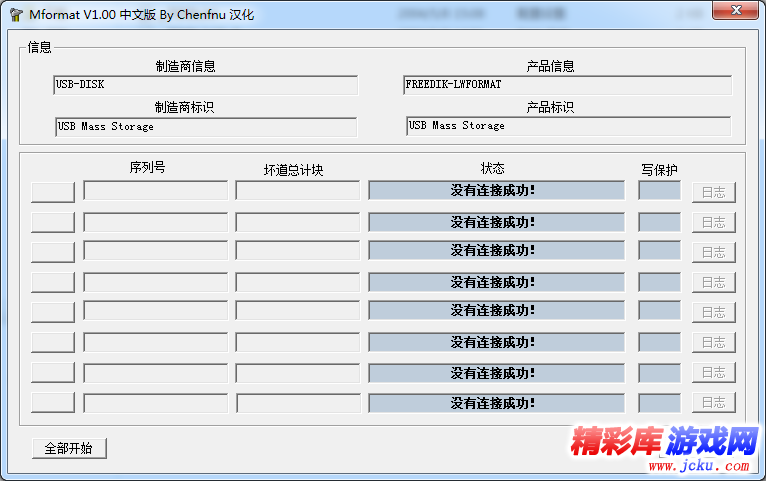Viewport: 766px width, 481px height.
Task: Click the 日志 button in the eighth row
Action: [714, 403]
